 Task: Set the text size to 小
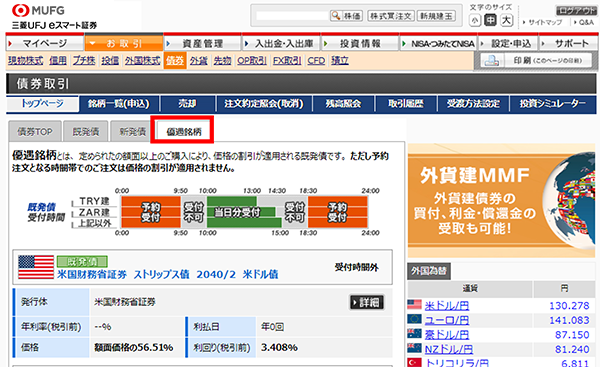tap(474, 20)
